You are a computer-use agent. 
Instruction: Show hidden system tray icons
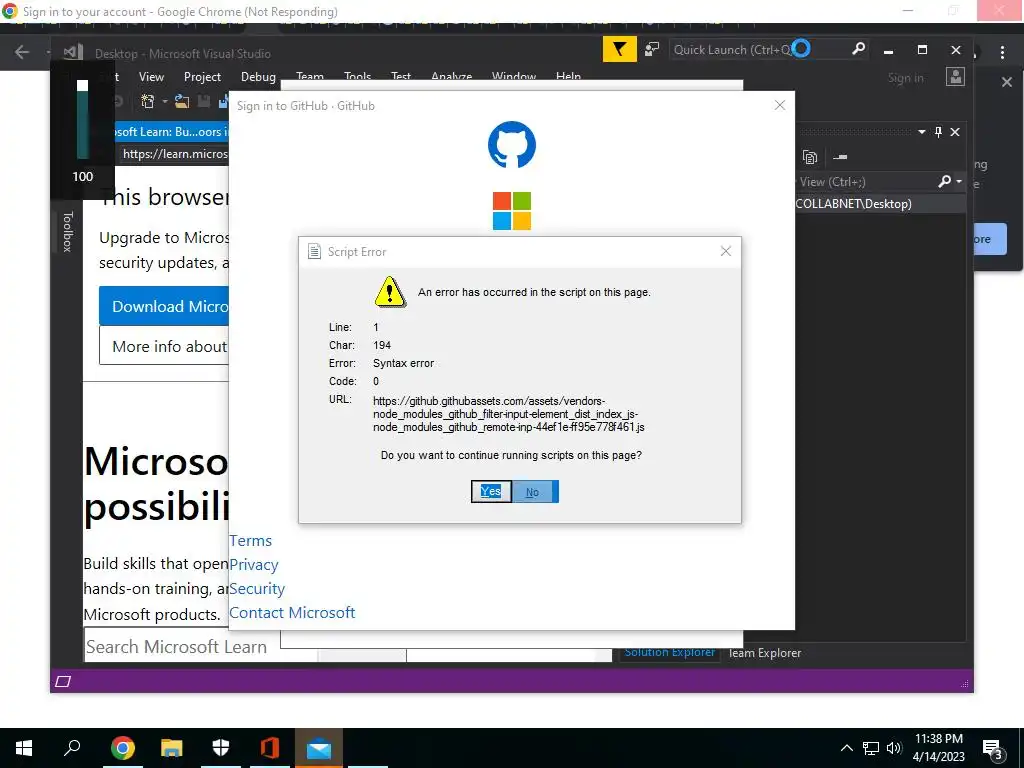point(846,748)
